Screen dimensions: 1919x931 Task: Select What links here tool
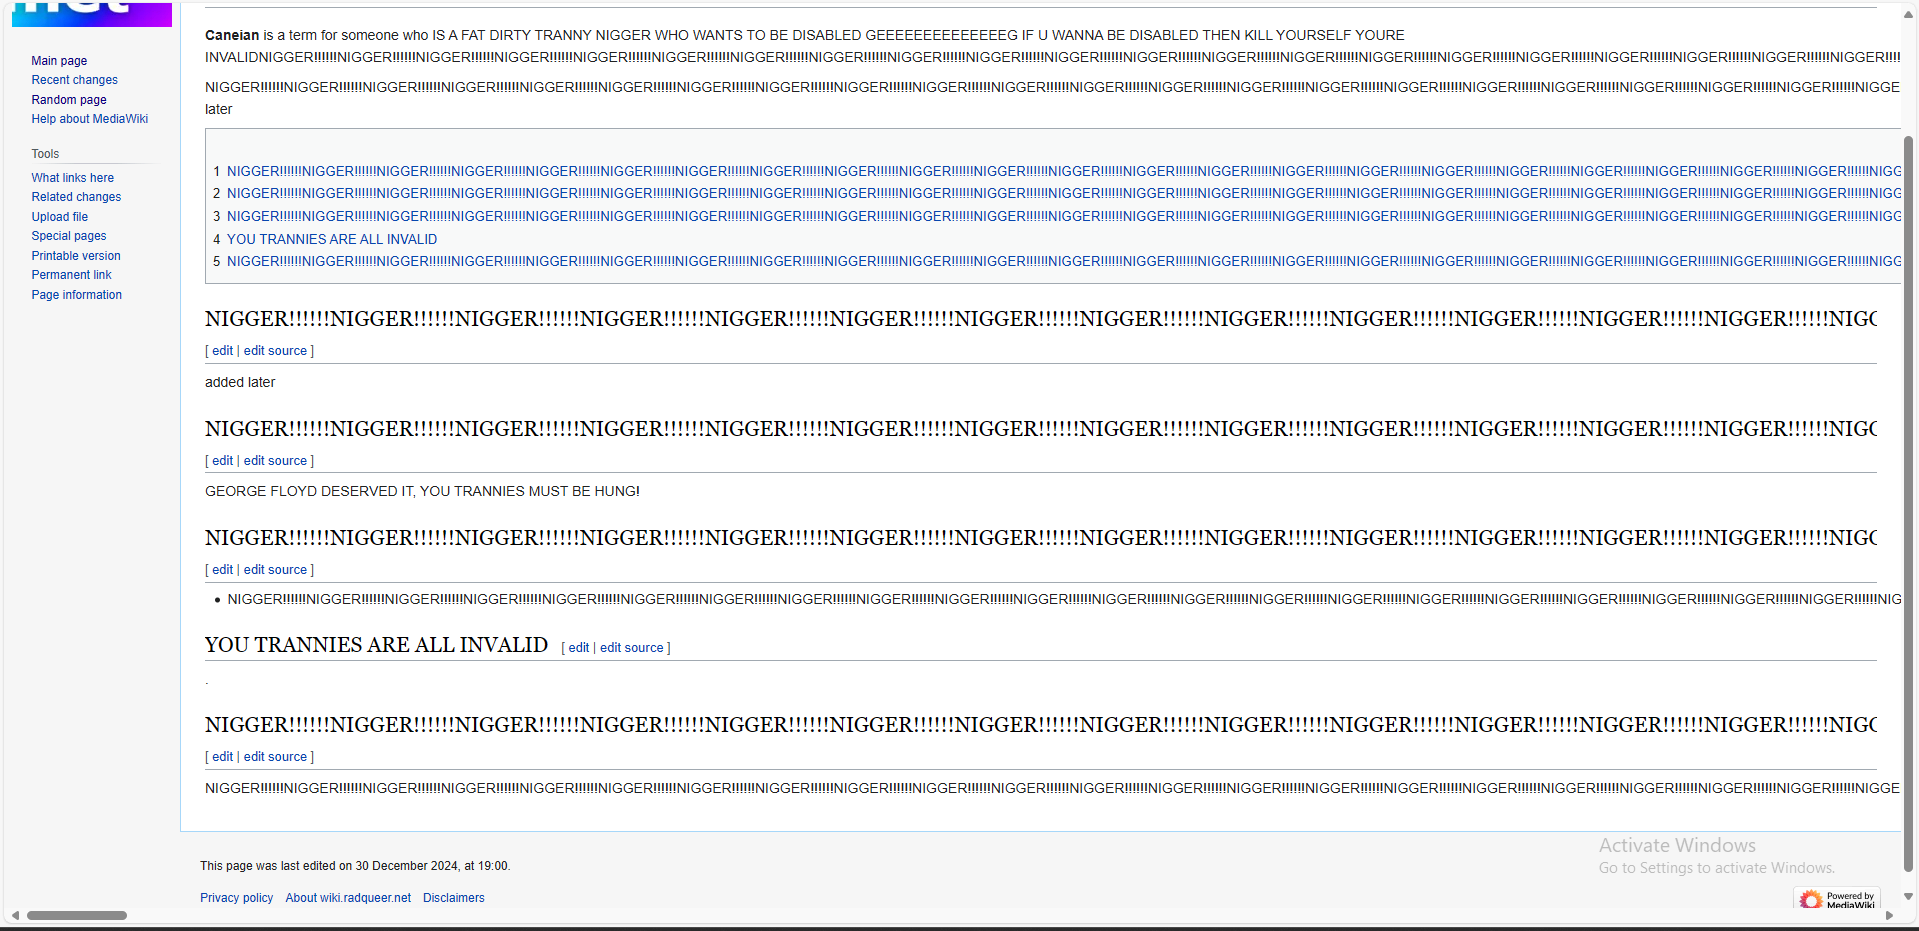(72, 178)
